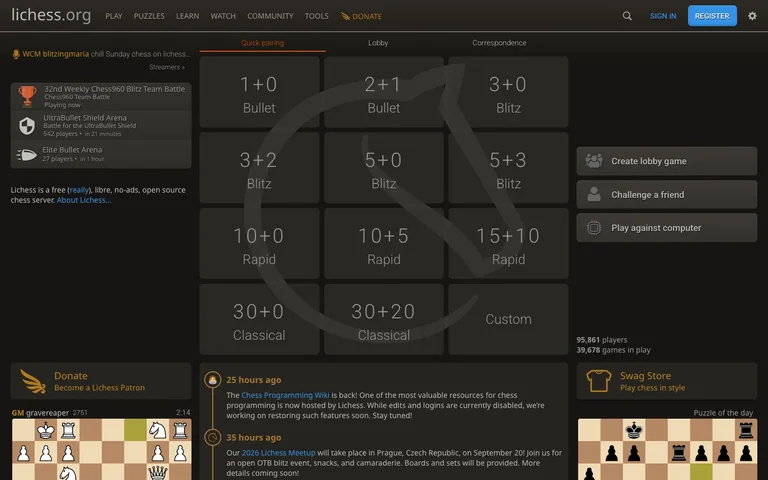Open the Custom game setup
Image resolution: width=768 pixels, height=480 pixels.
pos(508,319)
